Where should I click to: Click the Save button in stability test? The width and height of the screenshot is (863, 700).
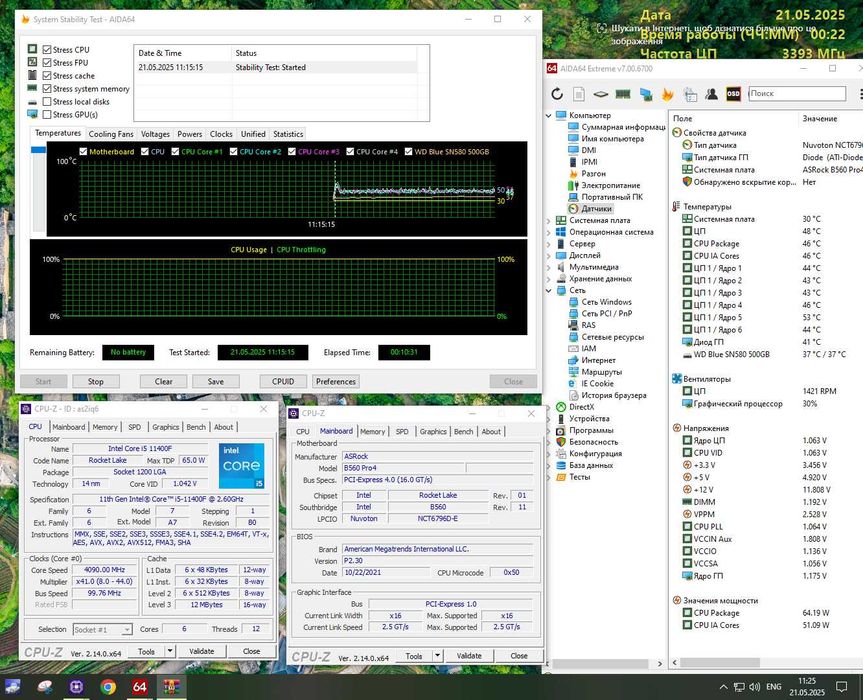coord(216,381)
